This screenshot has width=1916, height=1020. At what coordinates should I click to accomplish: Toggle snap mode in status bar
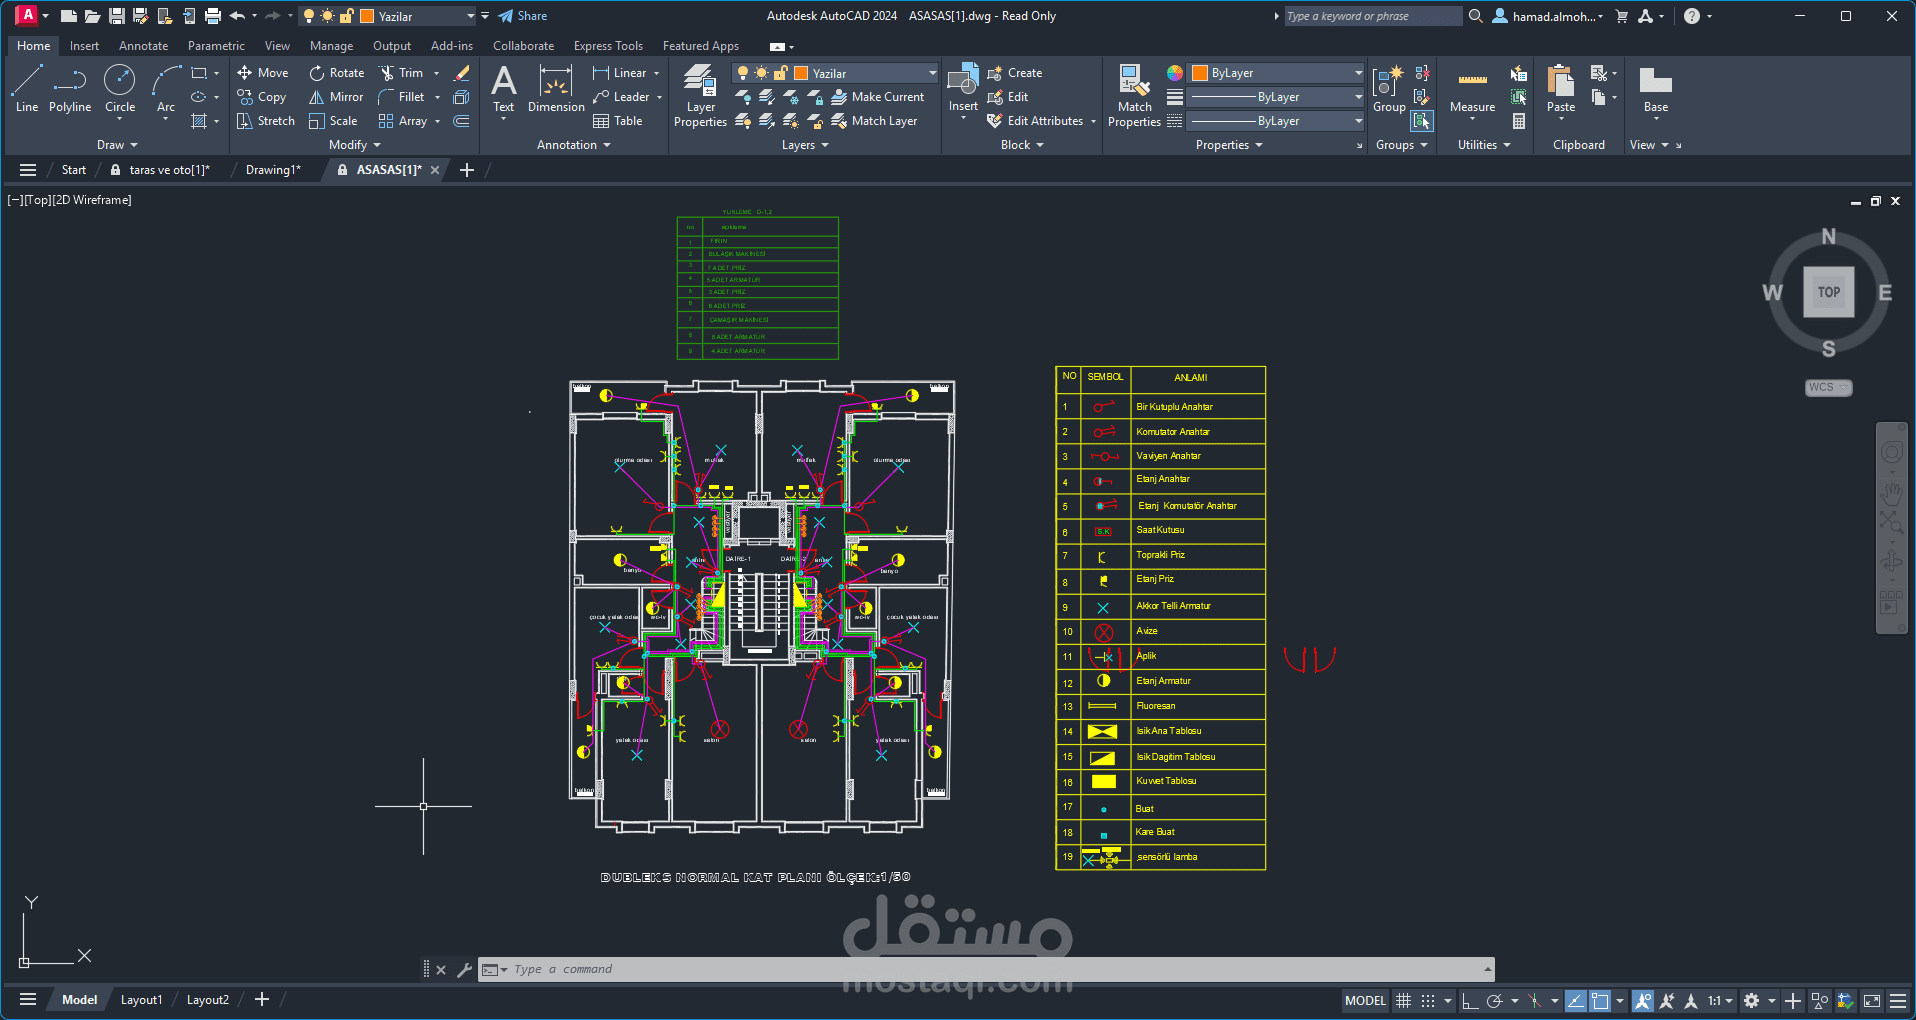(1428, 1000)
